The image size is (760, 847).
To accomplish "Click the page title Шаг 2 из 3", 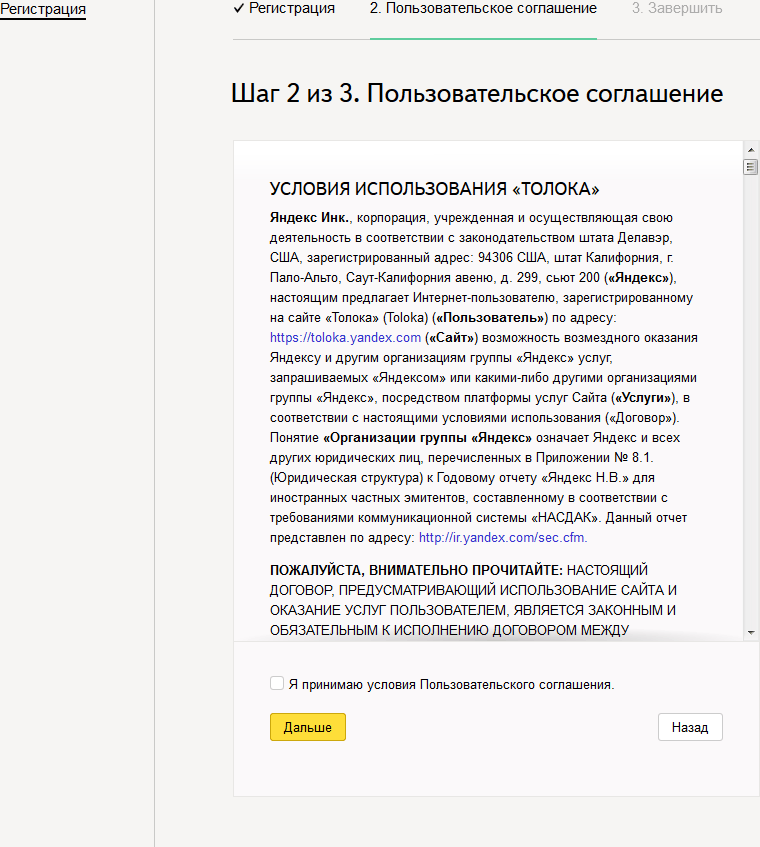I will pyautogui.click(x=295, y=93).
